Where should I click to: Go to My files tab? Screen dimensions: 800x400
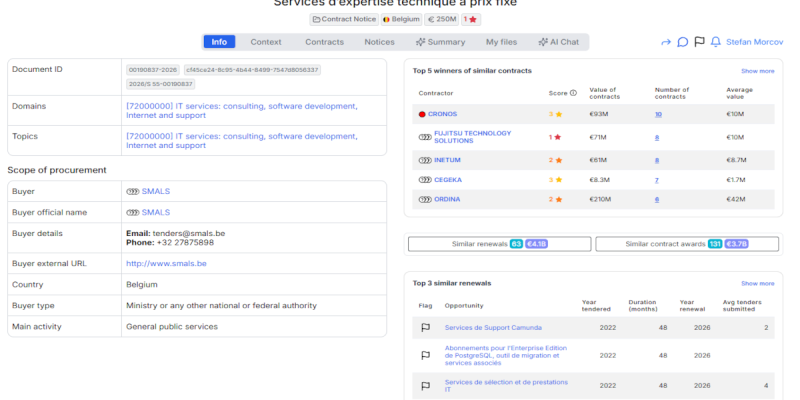coord(501,42)
